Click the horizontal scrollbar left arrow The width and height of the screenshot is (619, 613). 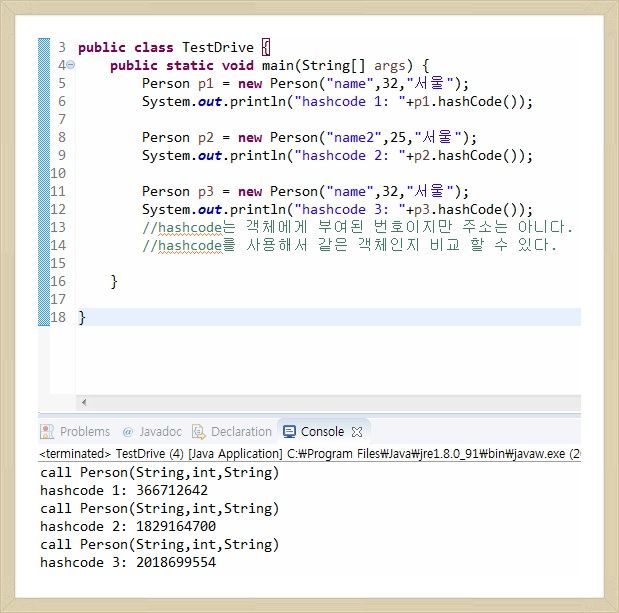84,402
